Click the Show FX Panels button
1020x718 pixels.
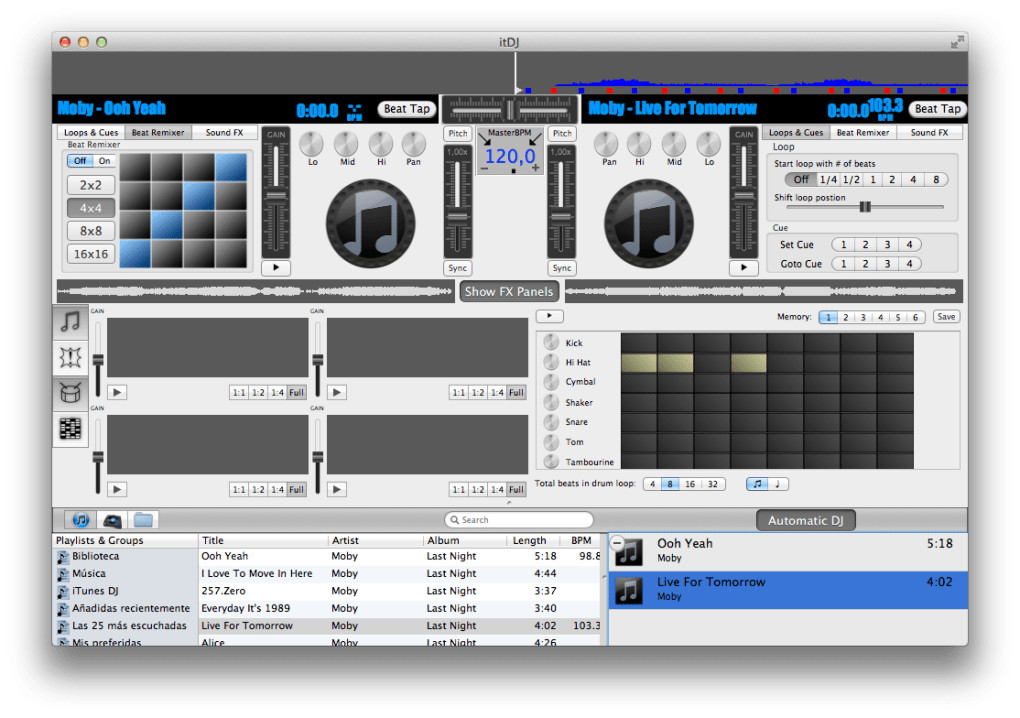pyautogui.click(x=509, y=292)
